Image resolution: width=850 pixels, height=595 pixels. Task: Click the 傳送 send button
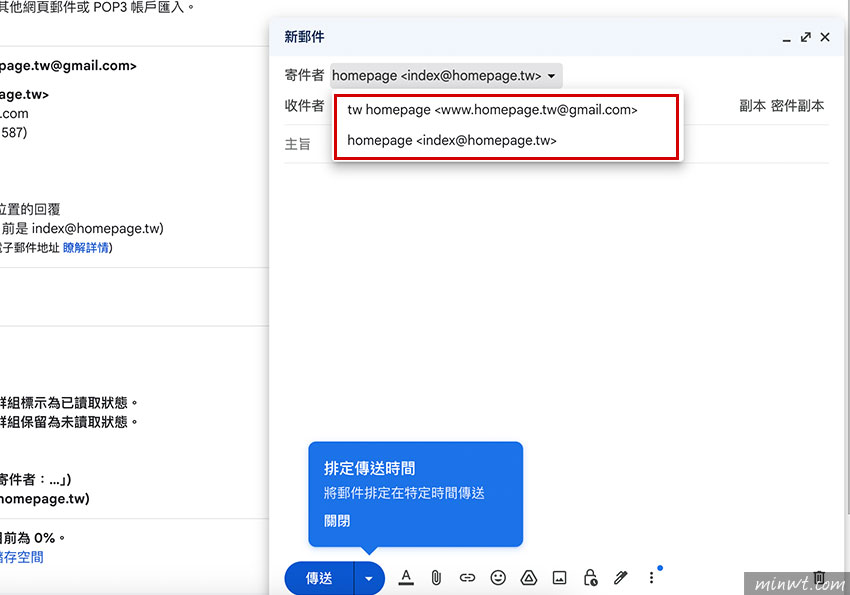tap(319, 579)
